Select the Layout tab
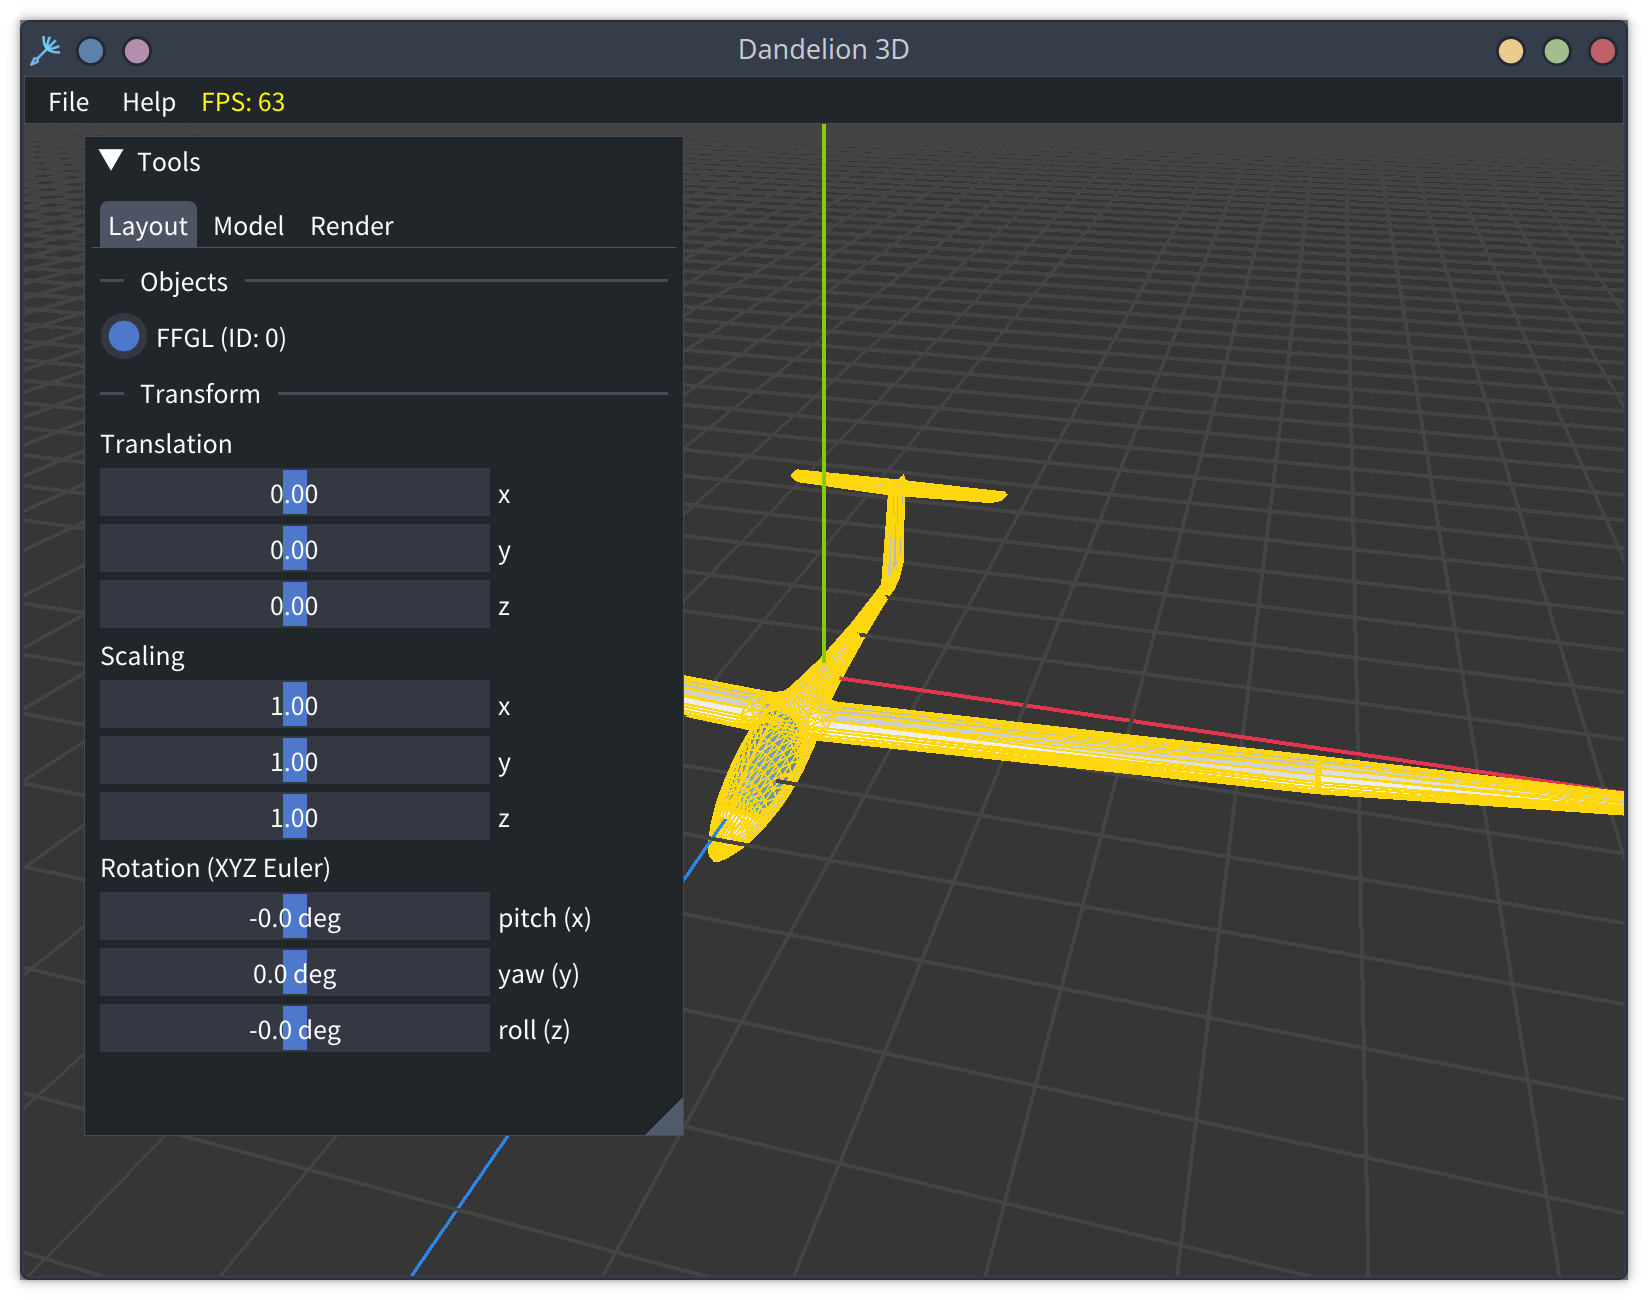Image resolution: width=1648 pixels, height=1300 pixels. point(147,226)
